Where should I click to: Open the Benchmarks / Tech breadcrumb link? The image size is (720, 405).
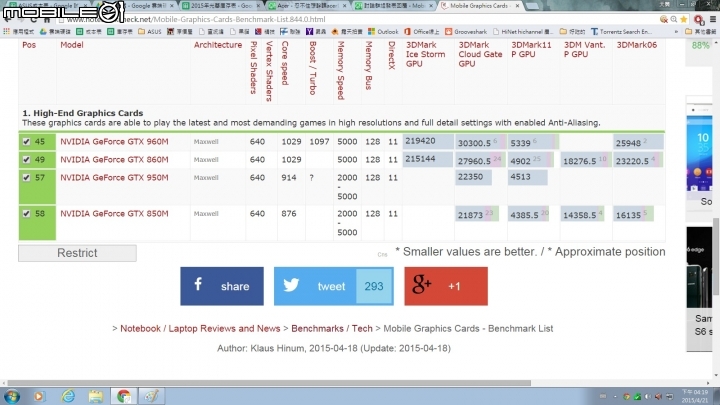pyautogui.click(x=332, y=328)
